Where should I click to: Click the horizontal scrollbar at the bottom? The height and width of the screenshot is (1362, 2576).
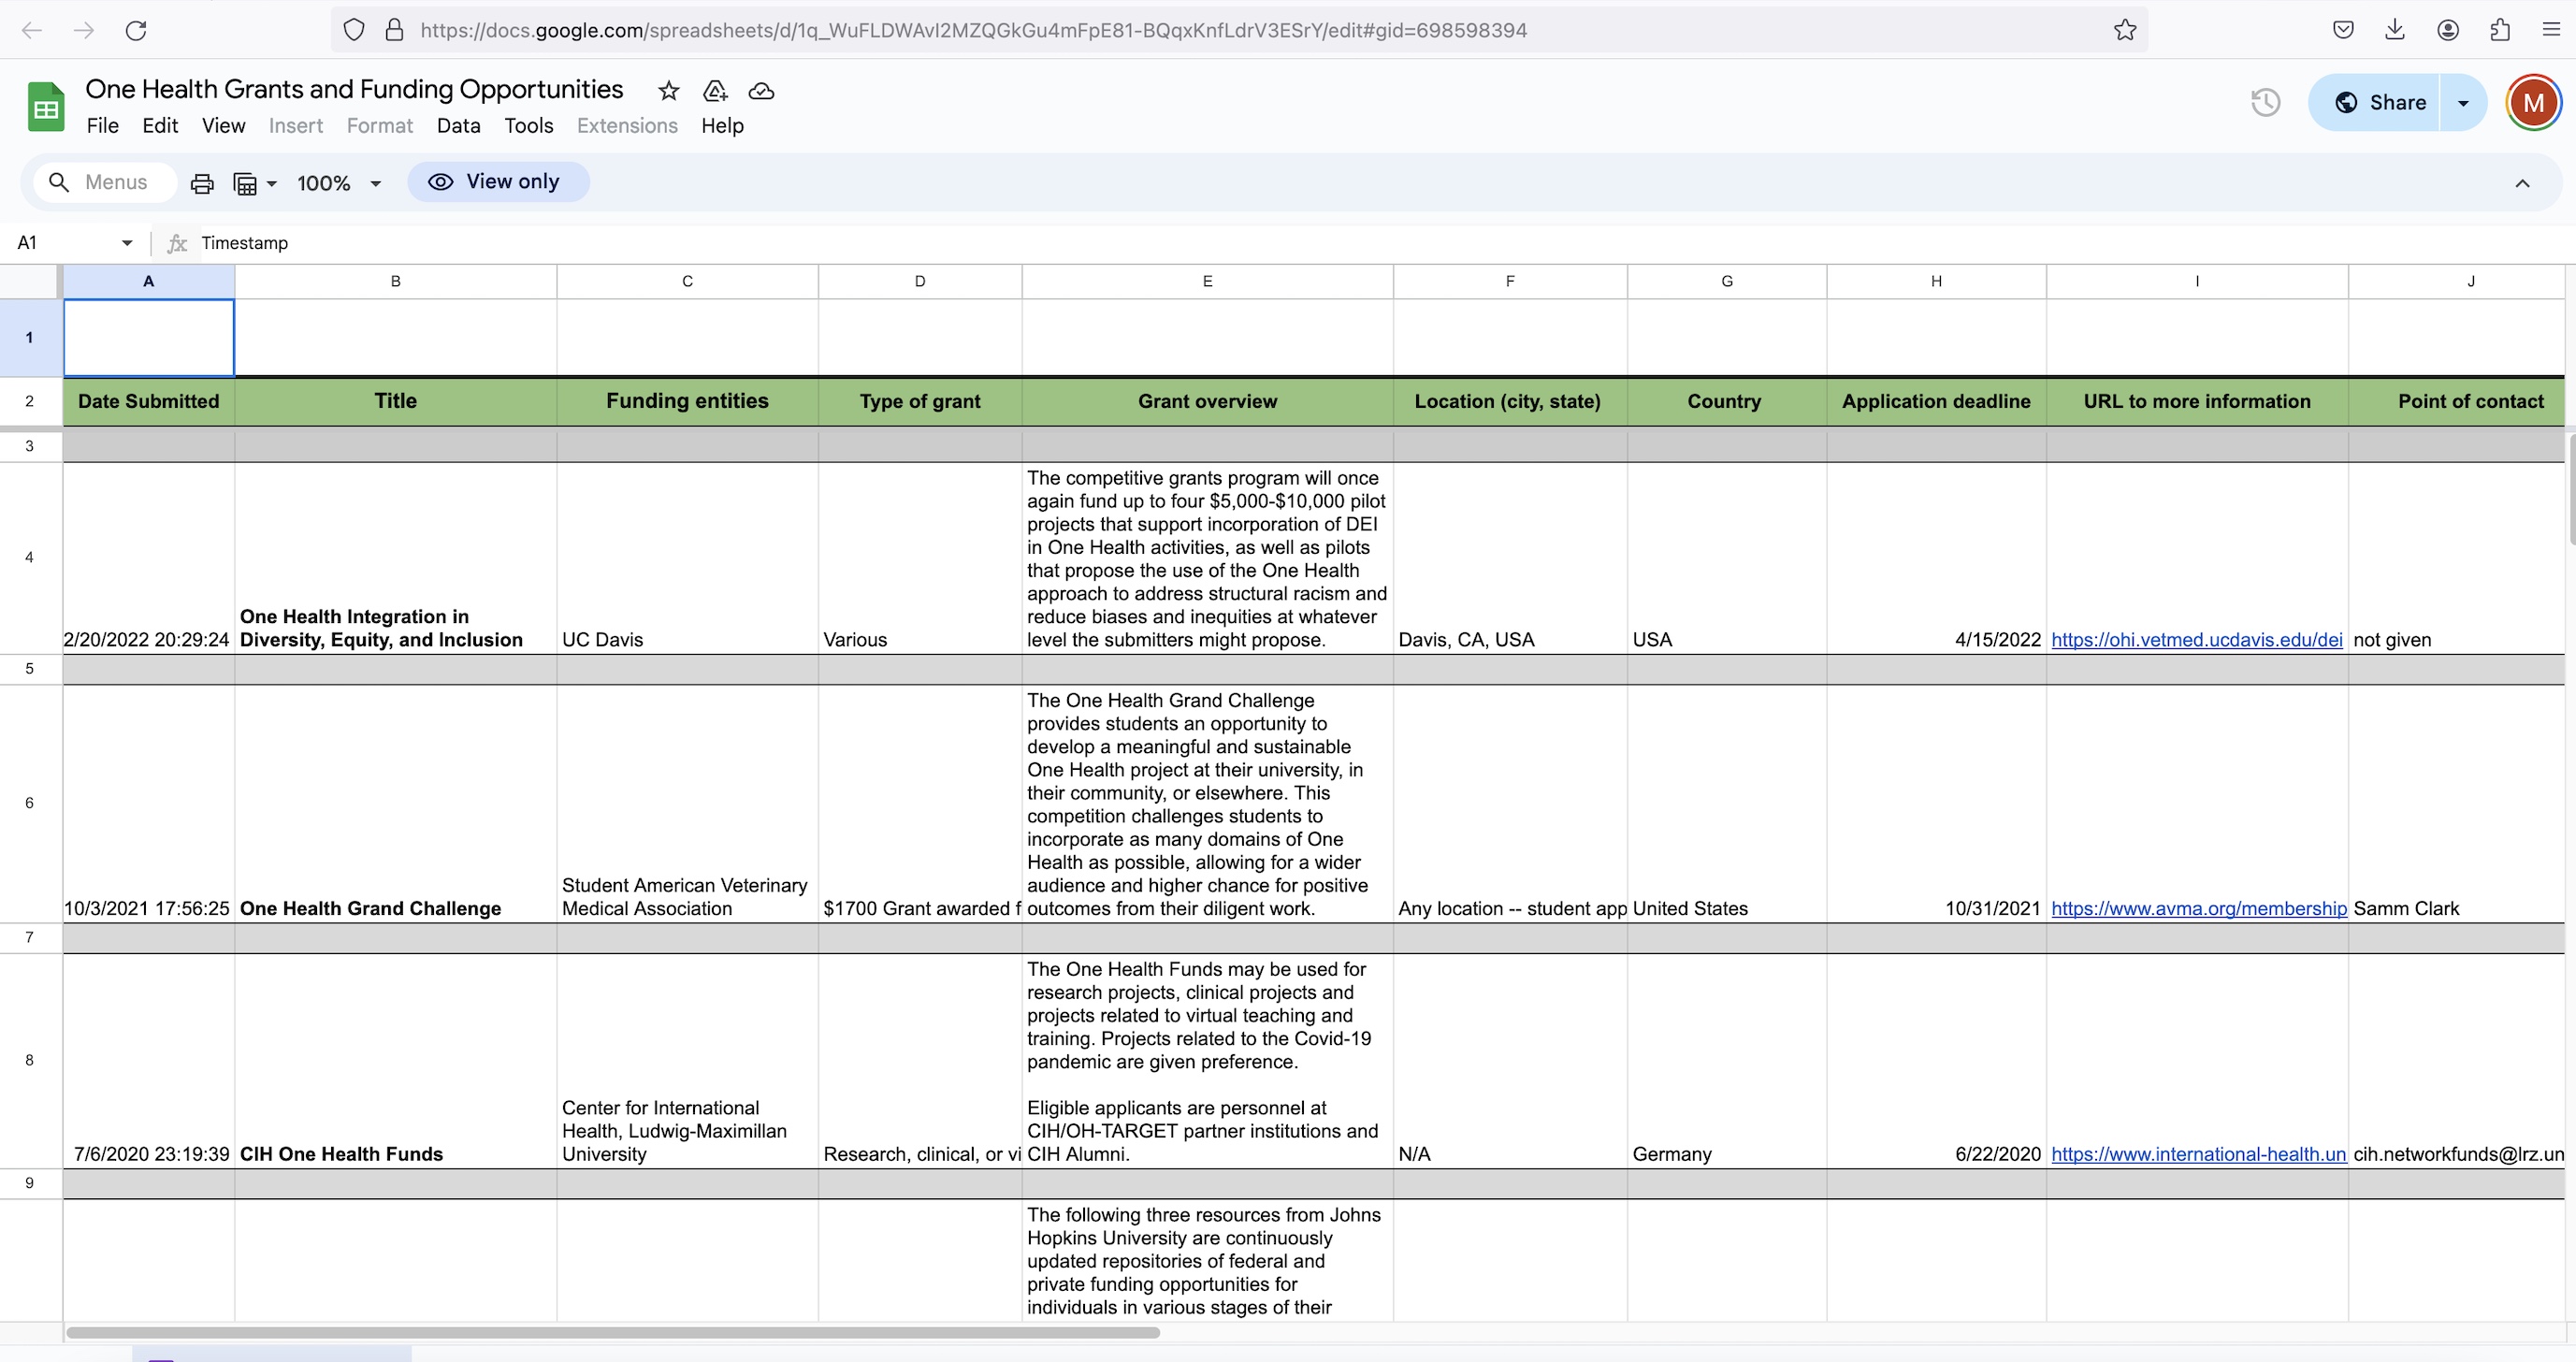pos(612,1332)
